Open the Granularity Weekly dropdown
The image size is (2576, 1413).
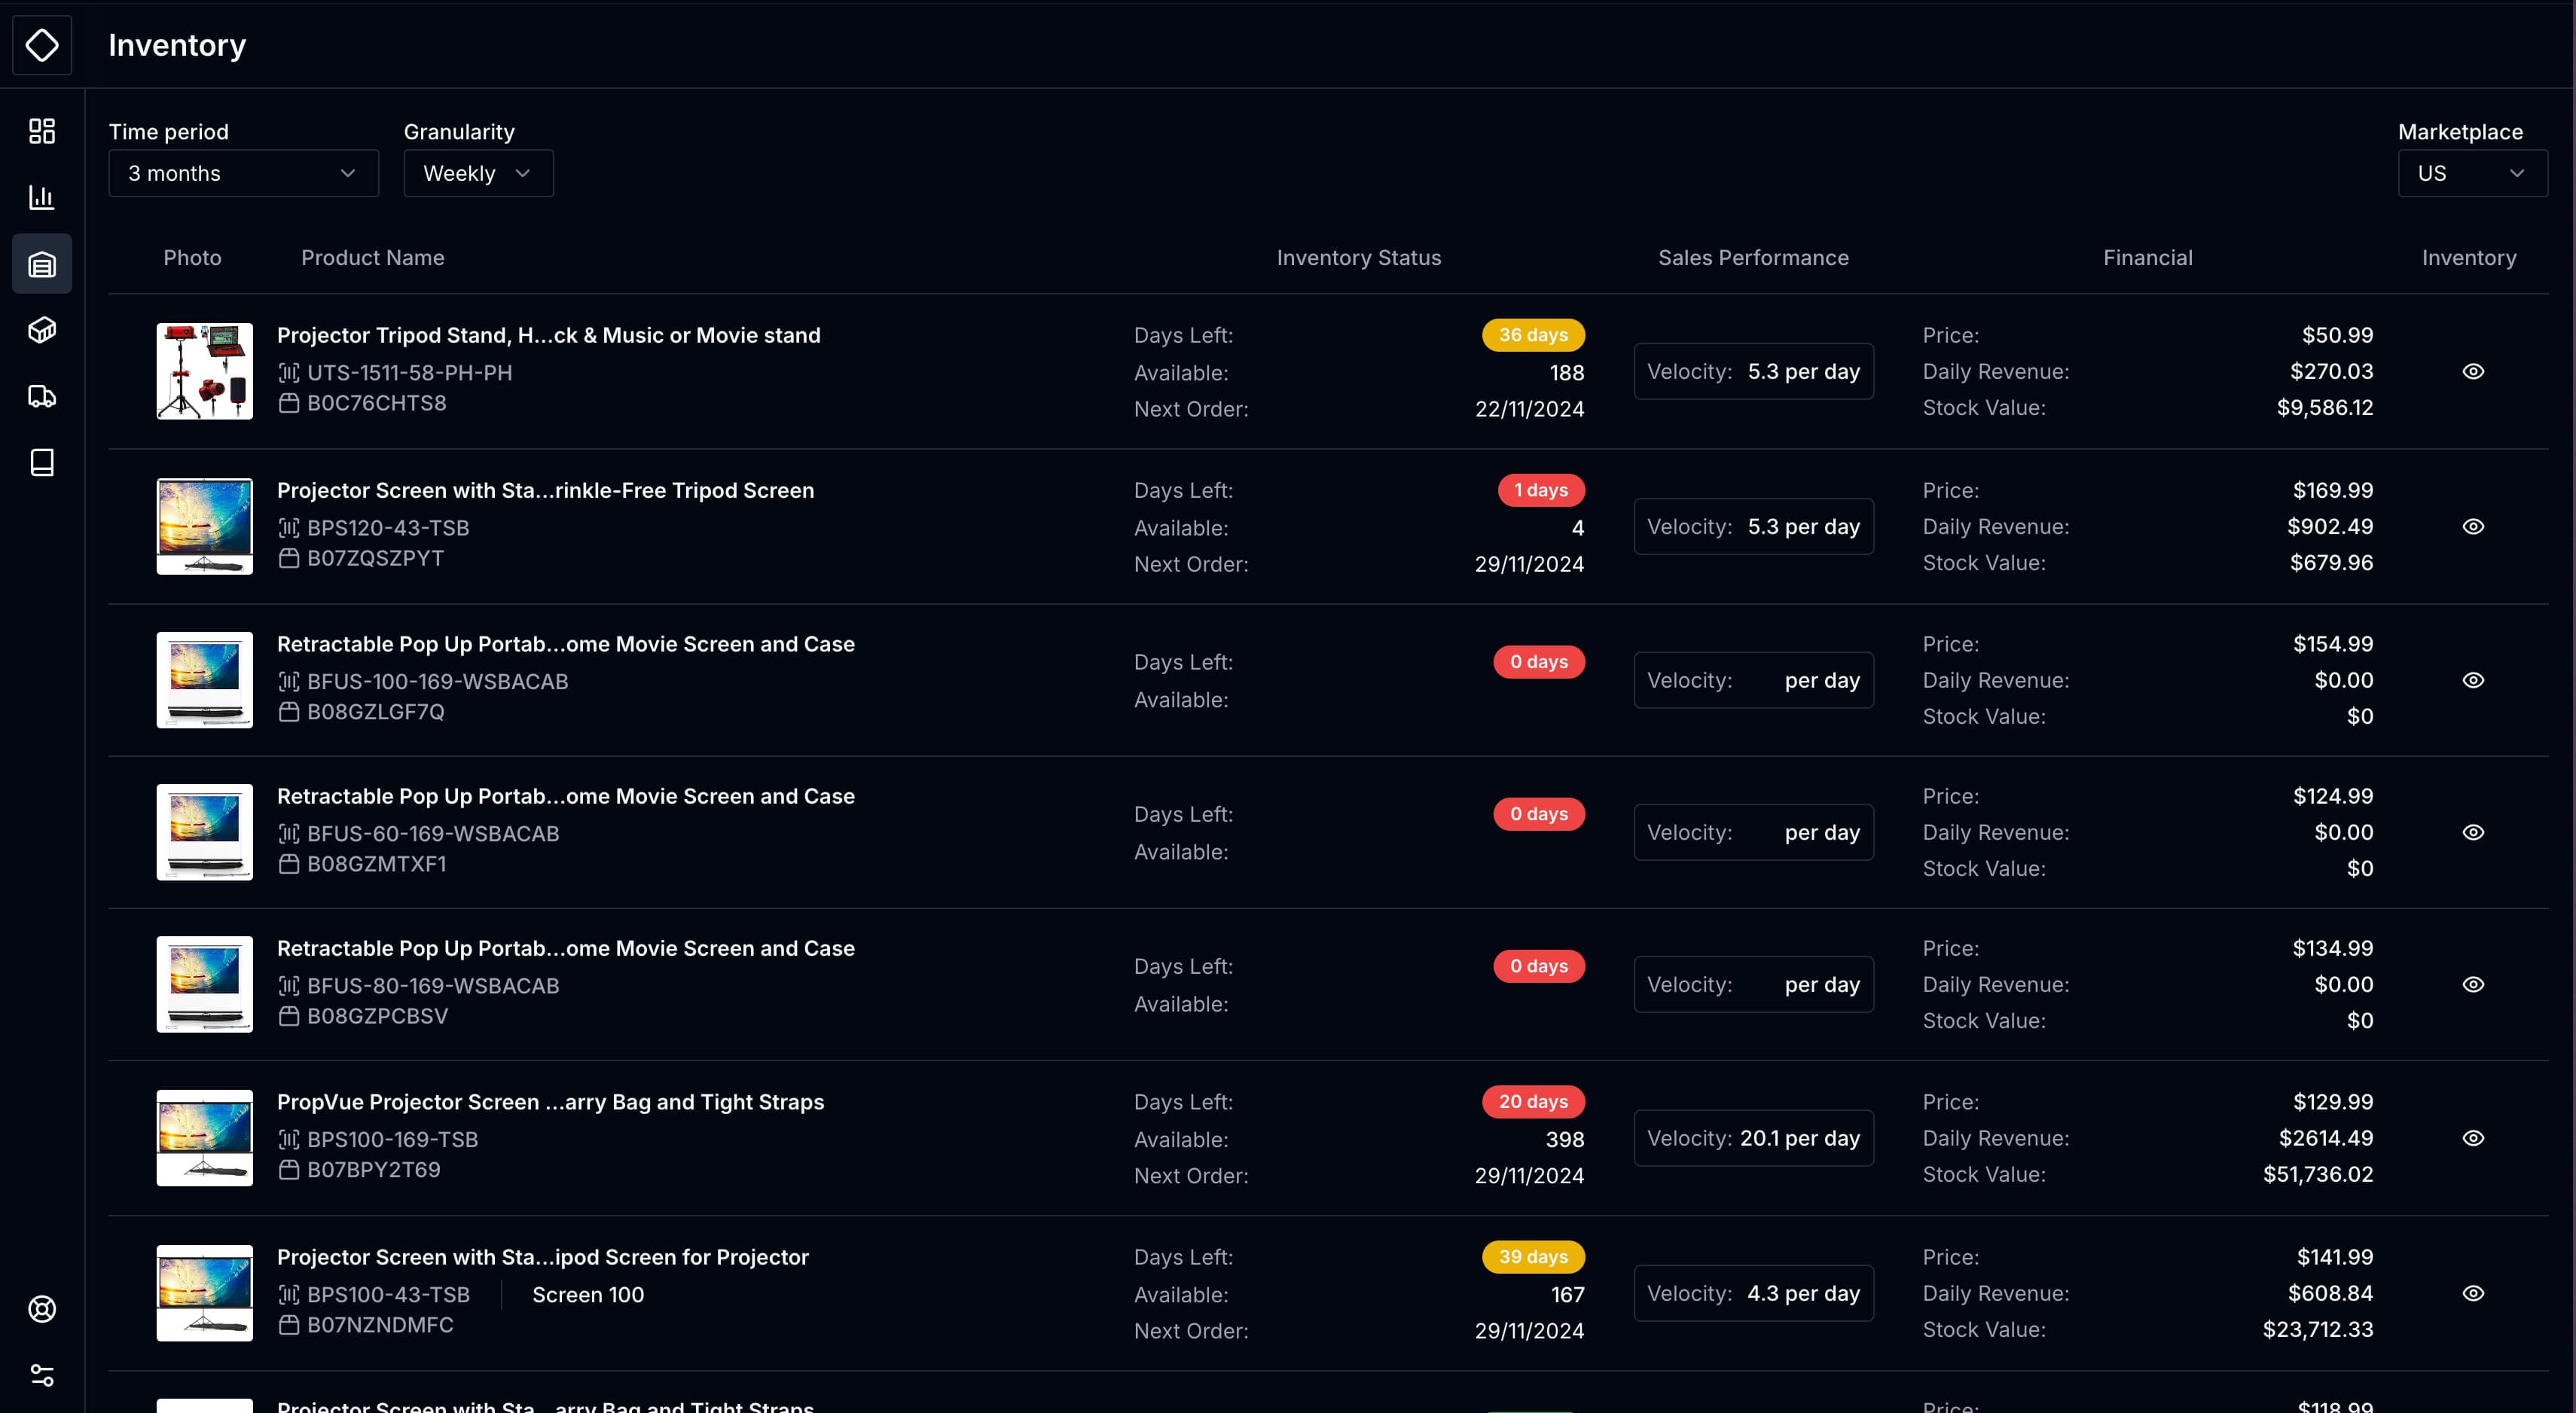(478, 173)
